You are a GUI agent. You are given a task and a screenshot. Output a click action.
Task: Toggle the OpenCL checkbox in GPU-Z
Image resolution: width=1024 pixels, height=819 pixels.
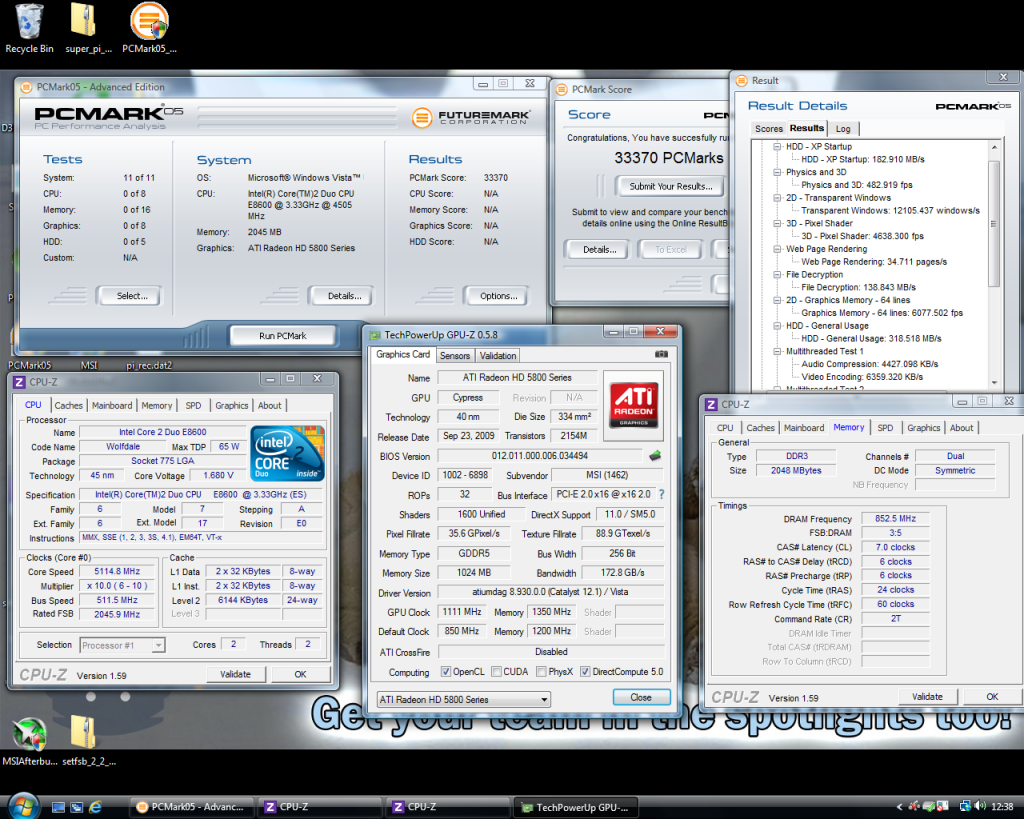point(445,671)
